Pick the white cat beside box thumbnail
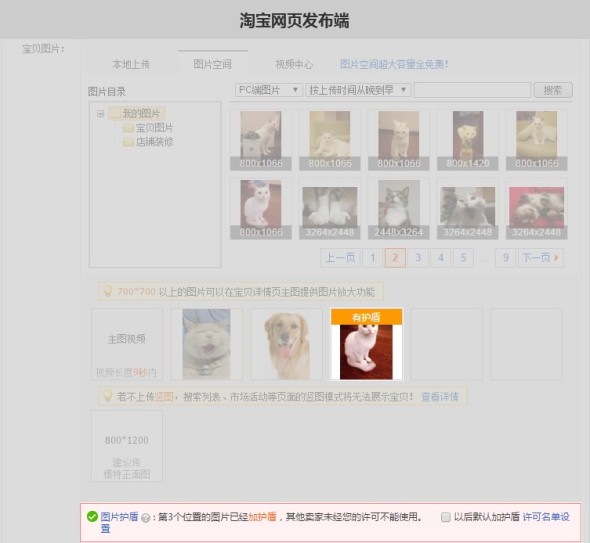This screenshot has width=590, height=543. [x=261, y=140]
